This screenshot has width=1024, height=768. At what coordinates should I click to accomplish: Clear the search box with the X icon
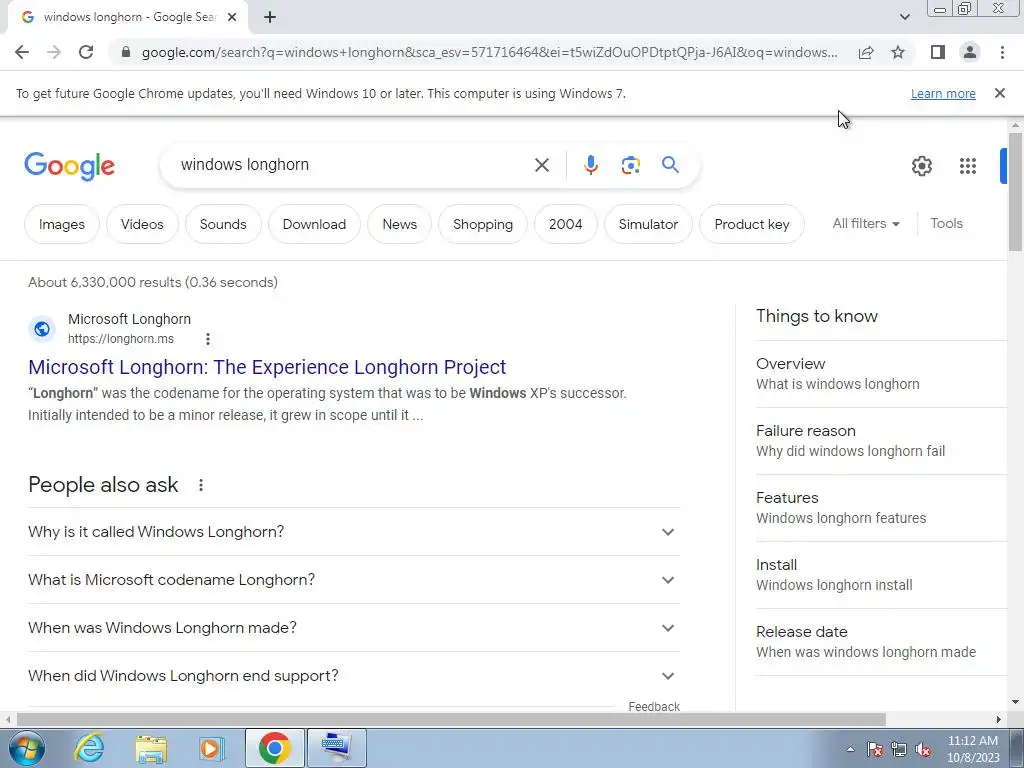tap(541, 165)
